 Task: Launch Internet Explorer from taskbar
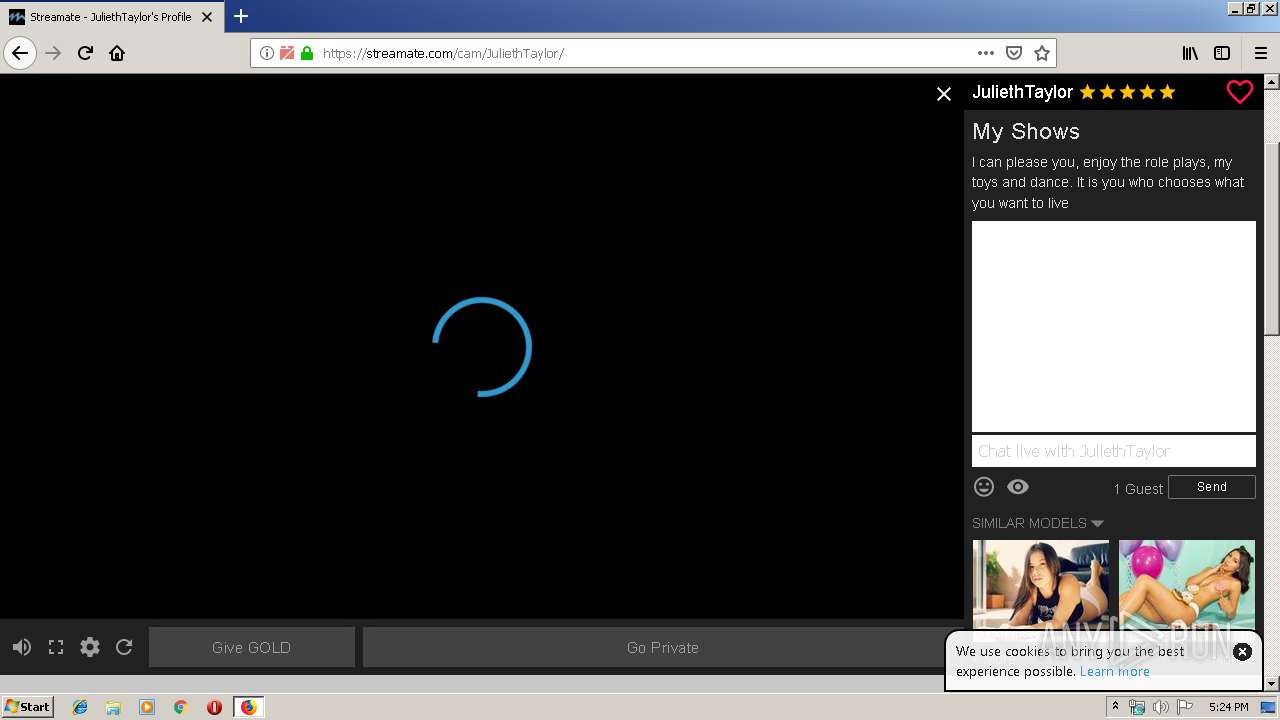(80, 707)
